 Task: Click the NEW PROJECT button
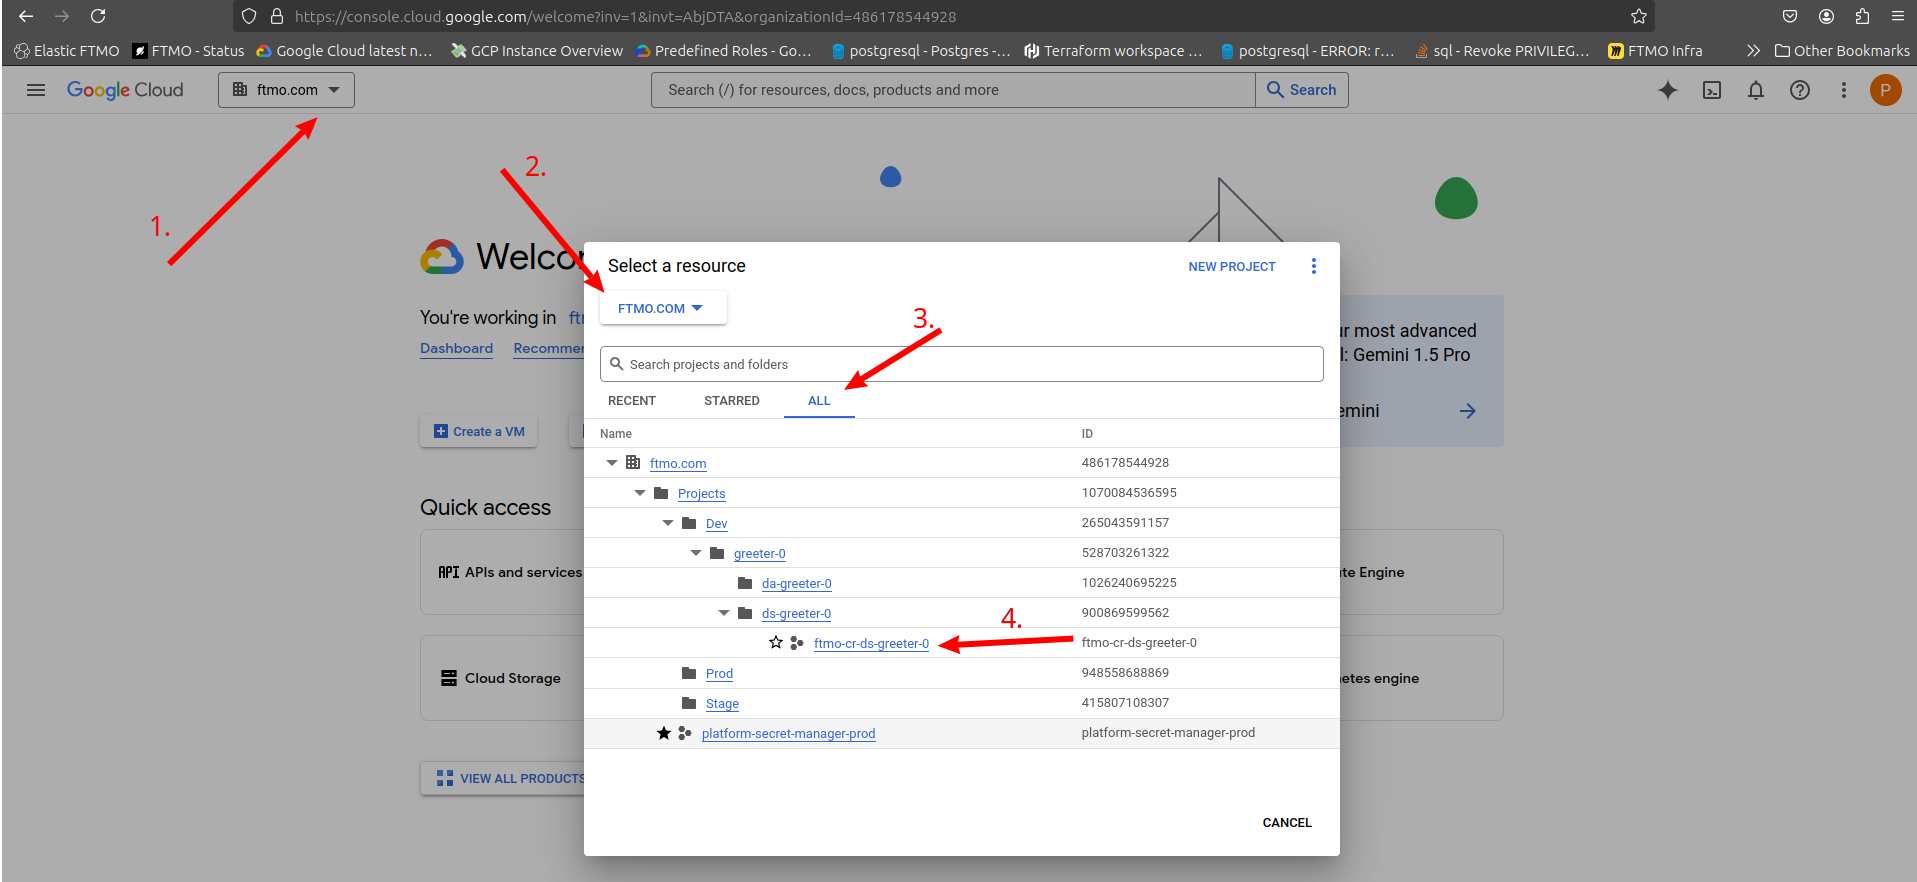[x=1231, y=267]
